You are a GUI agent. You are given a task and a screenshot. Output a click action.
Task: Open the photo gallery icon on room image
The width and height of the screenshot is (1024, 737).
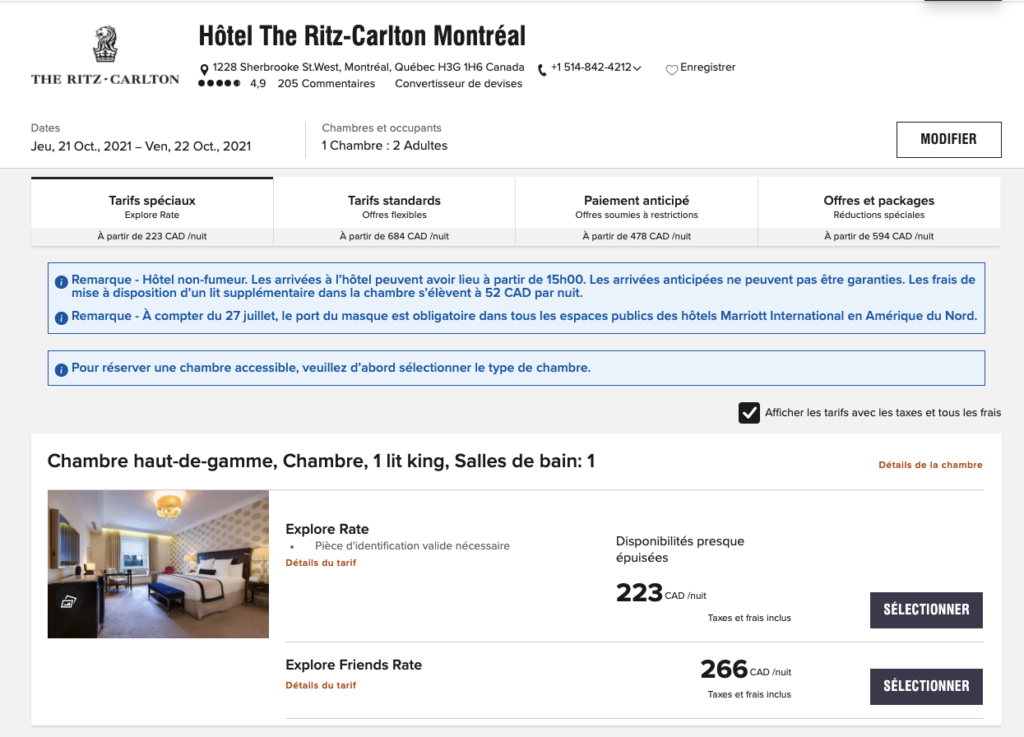click(69, 601)
